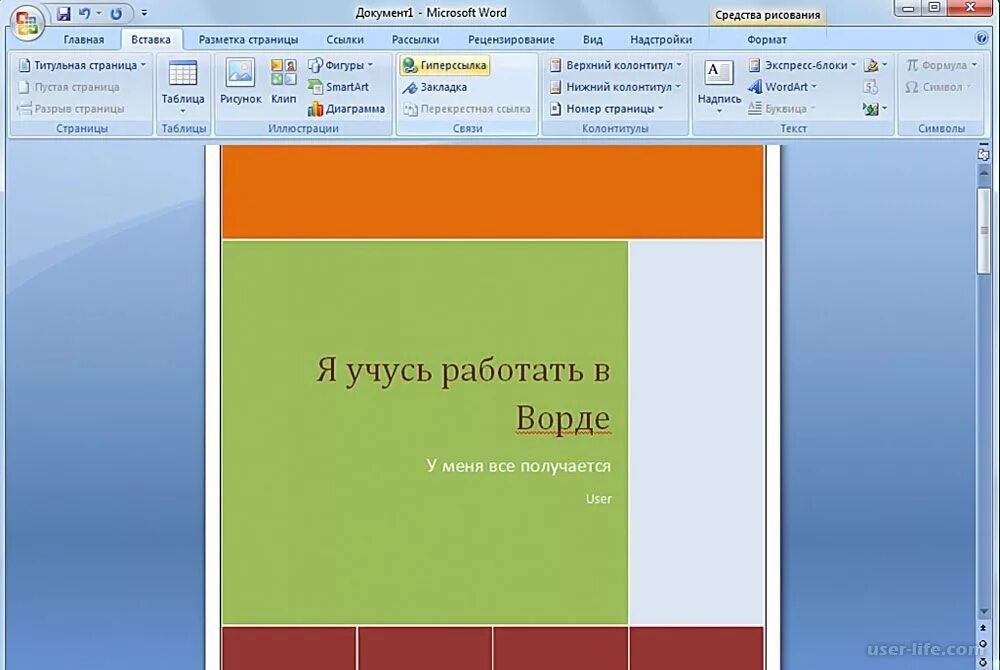The height and width of the screenshot is (670, 1000).
Task: Open the Номер страницы page number dropdown
Action: 607,108
